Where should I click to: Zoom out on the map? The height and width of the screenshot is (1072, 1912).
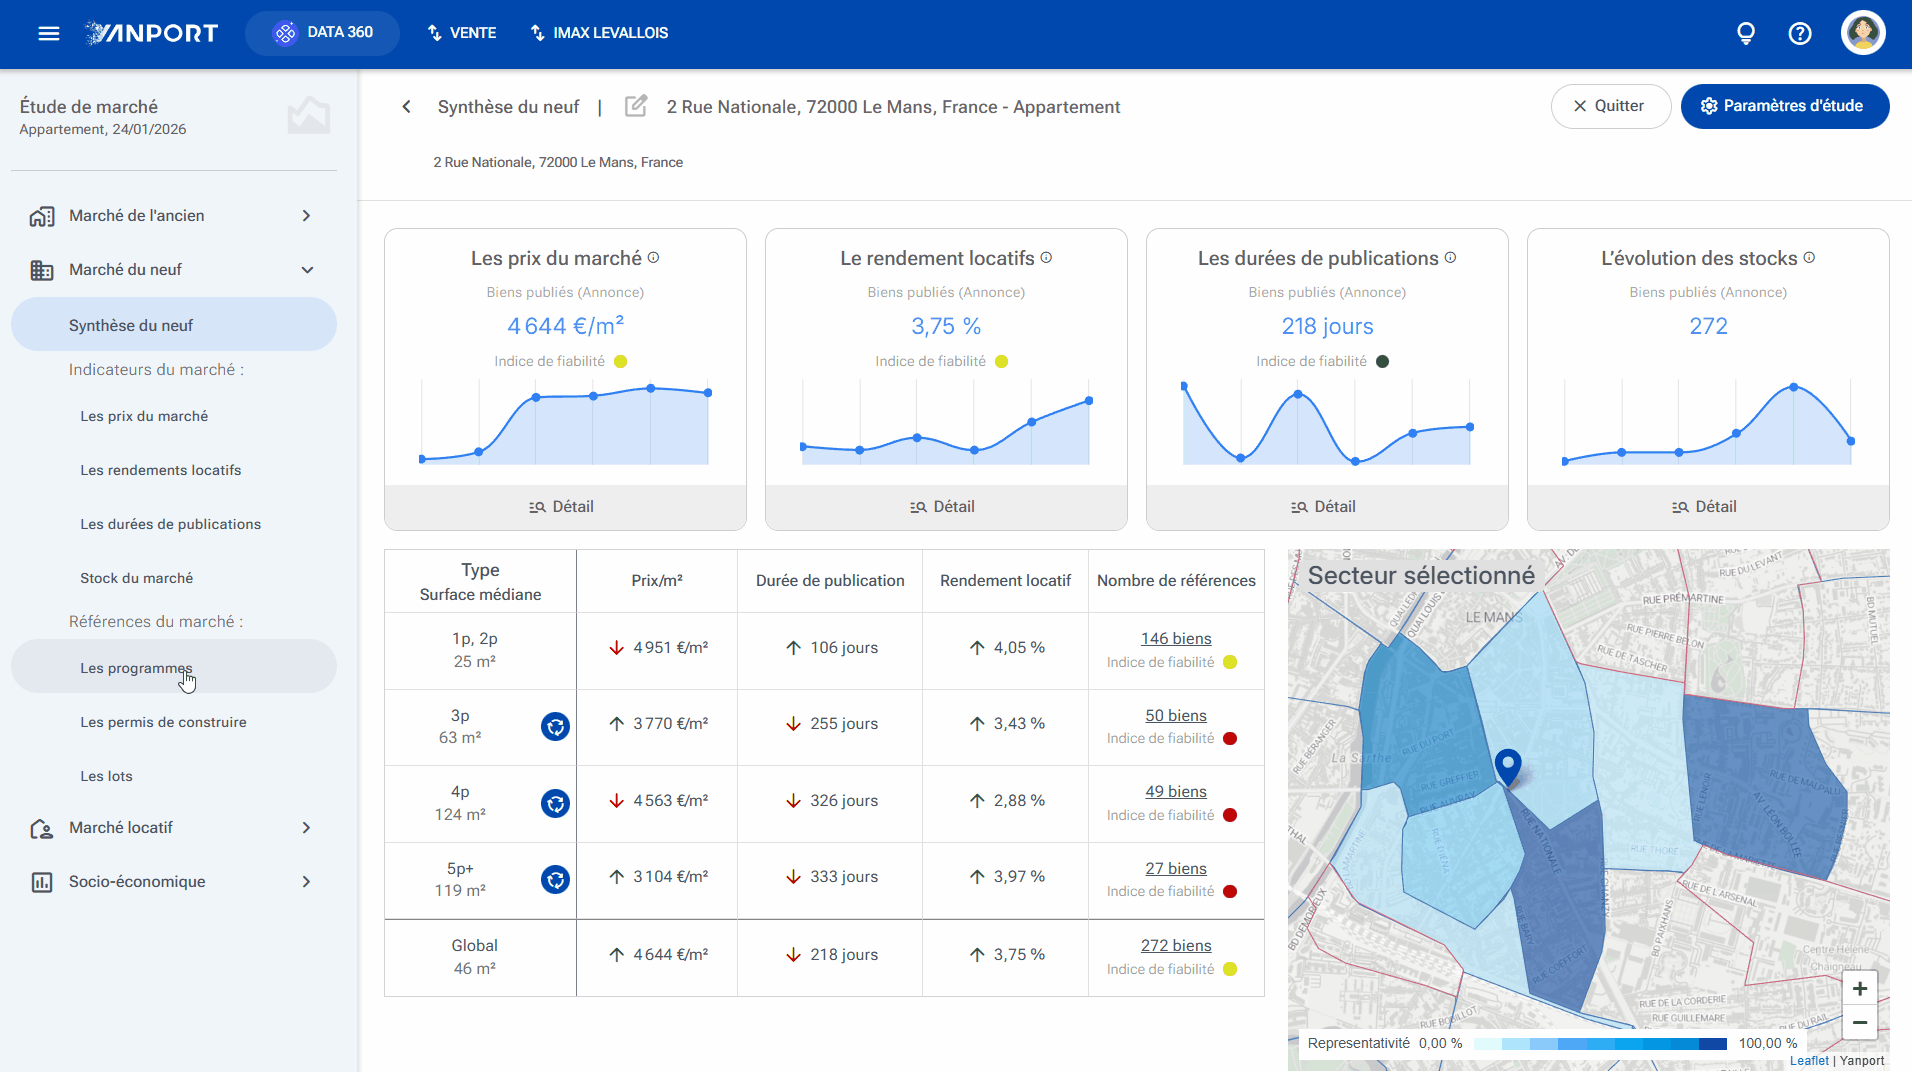[x=1860, y=1022]
